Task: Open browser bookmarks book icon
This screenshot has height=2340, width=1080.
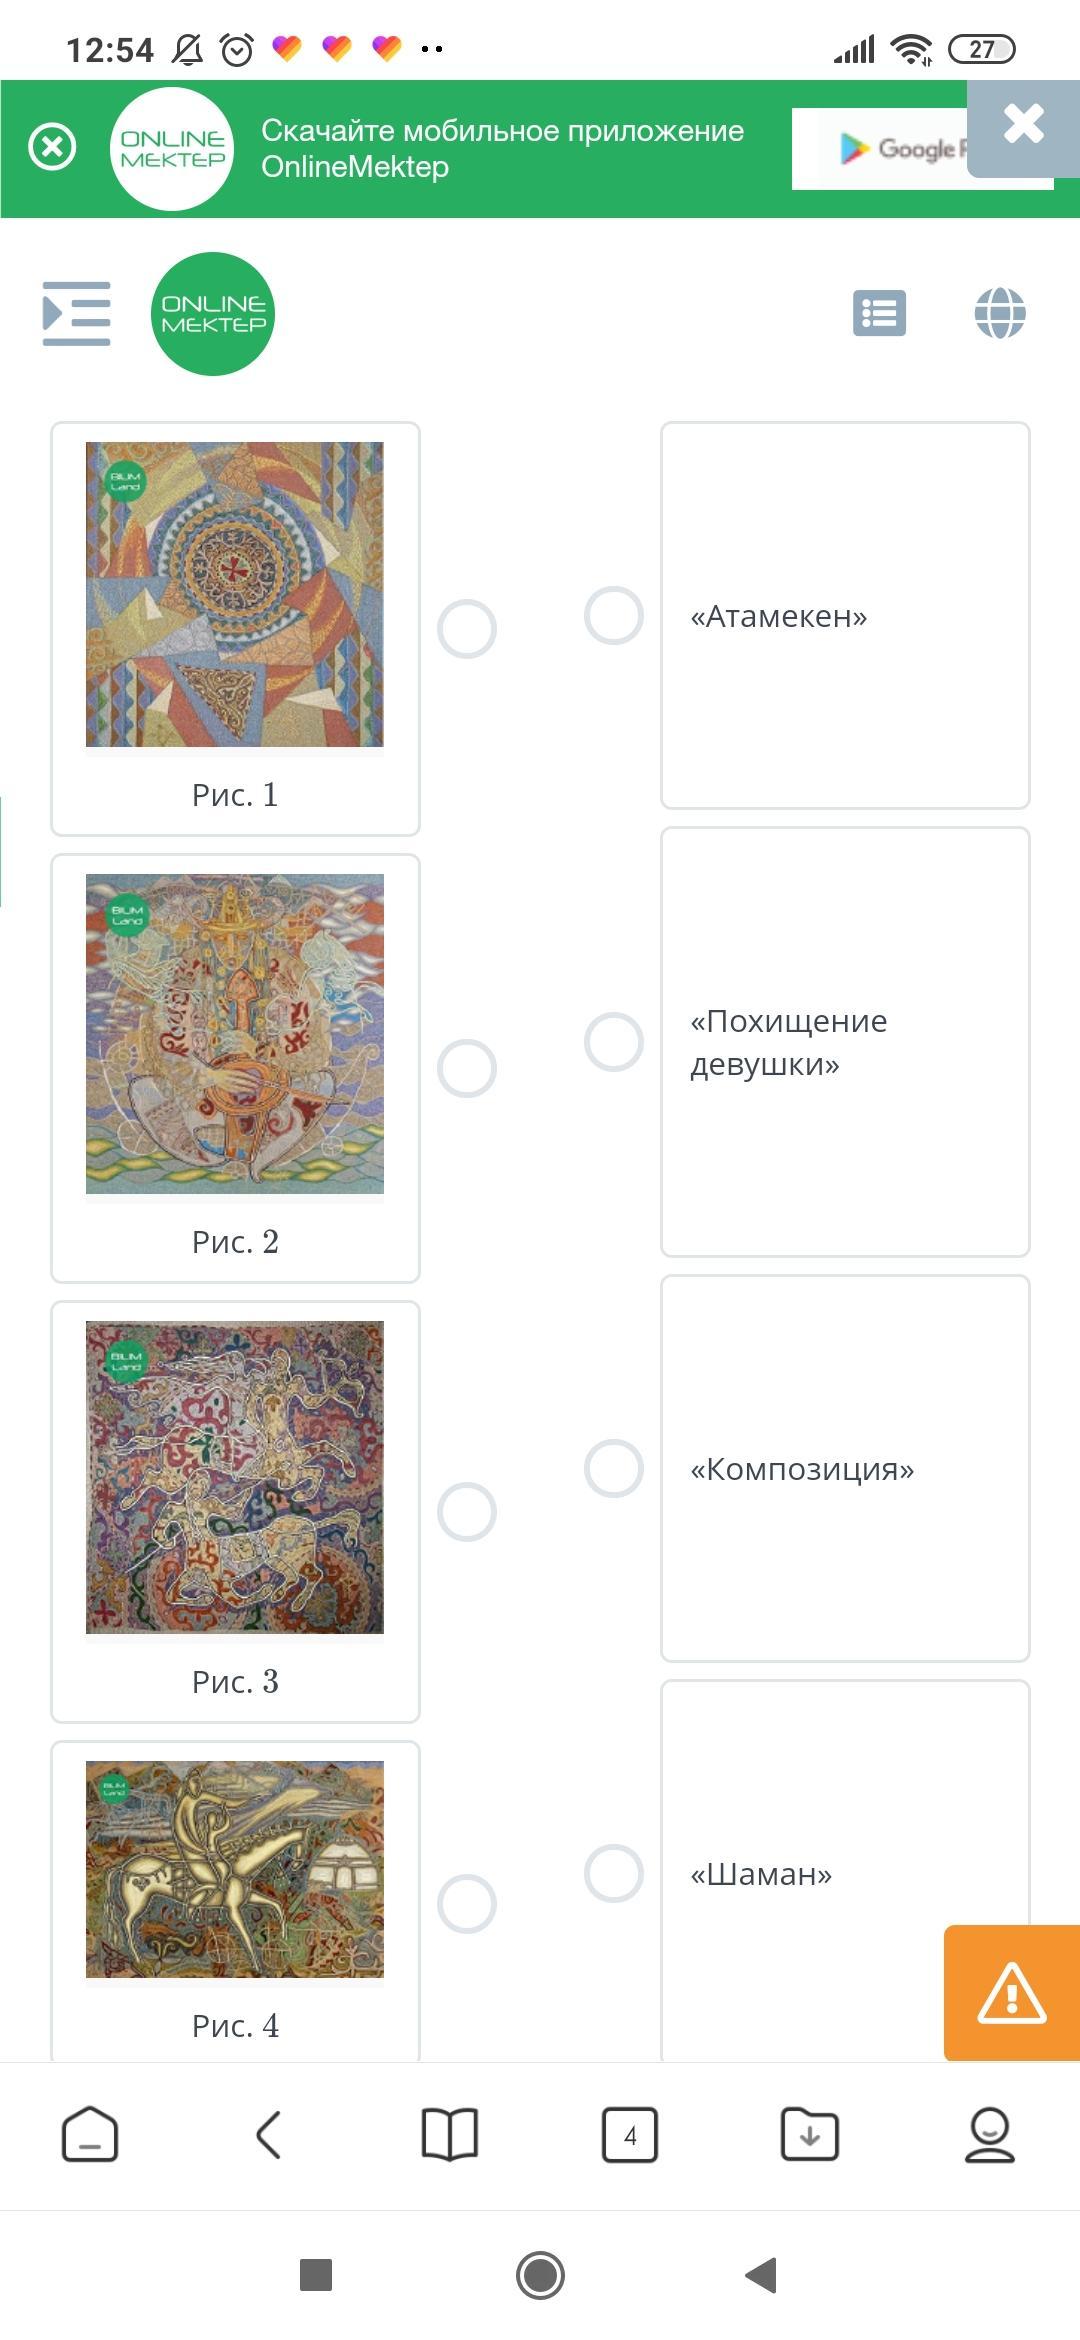Action: (x=450, y=2135)
